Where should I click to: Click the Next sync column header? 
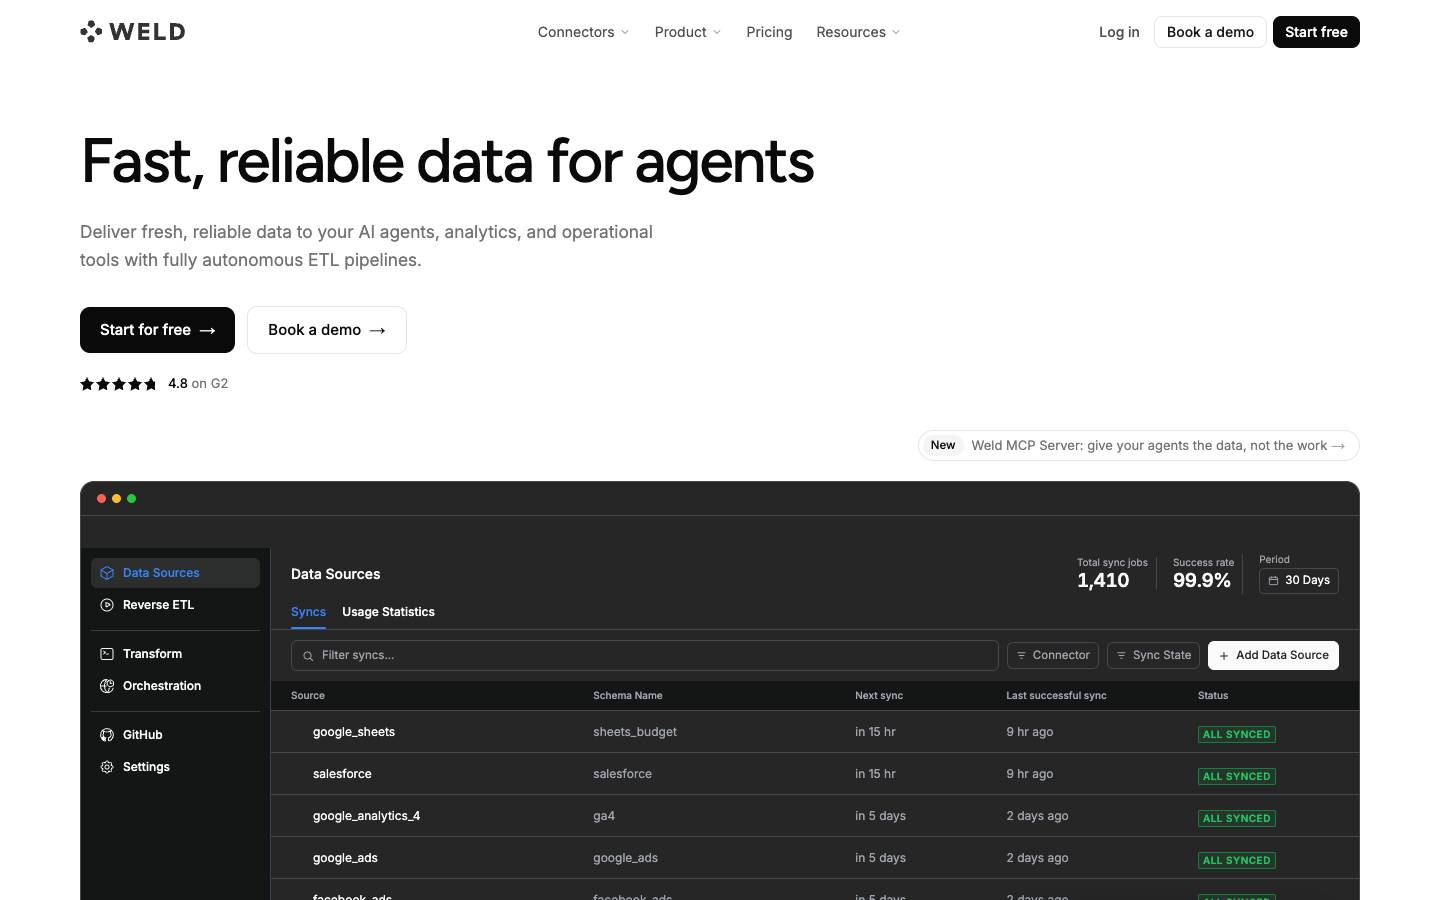click(x=879, y=695)
